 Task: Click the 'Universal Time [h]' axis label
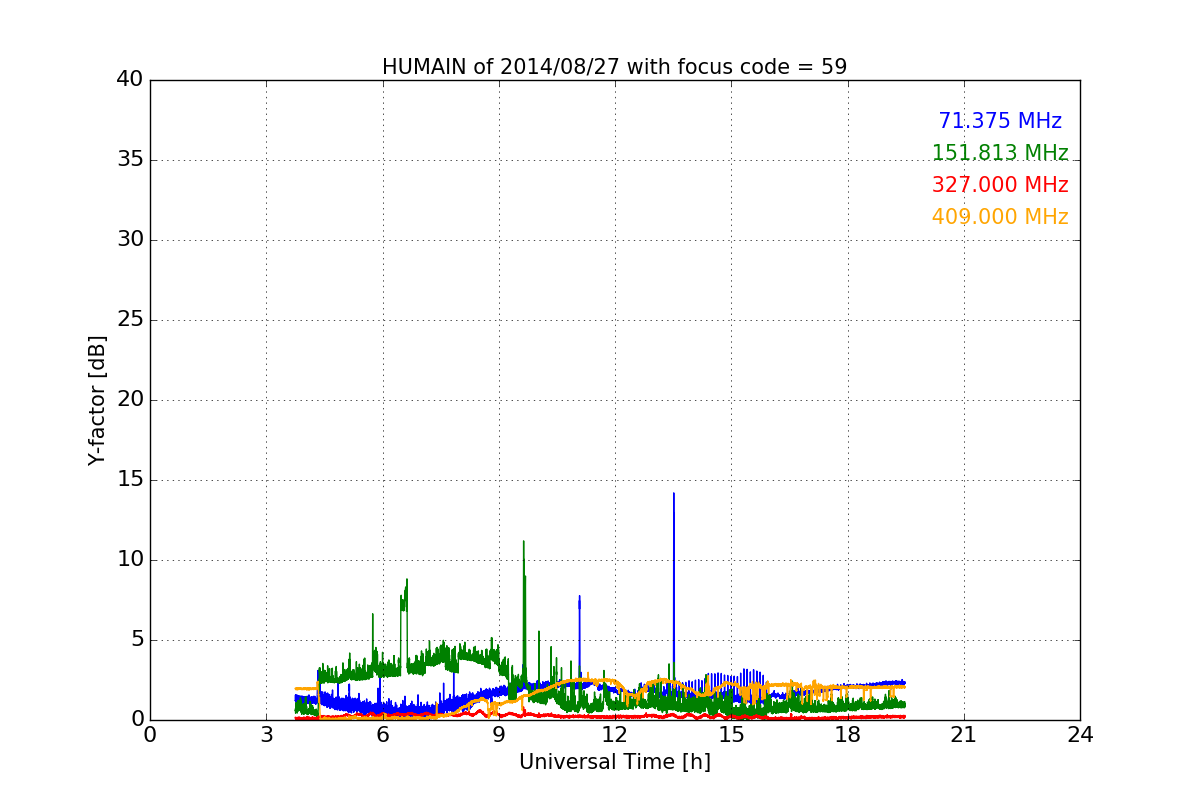pyautogui.click(x=614, y=762)
